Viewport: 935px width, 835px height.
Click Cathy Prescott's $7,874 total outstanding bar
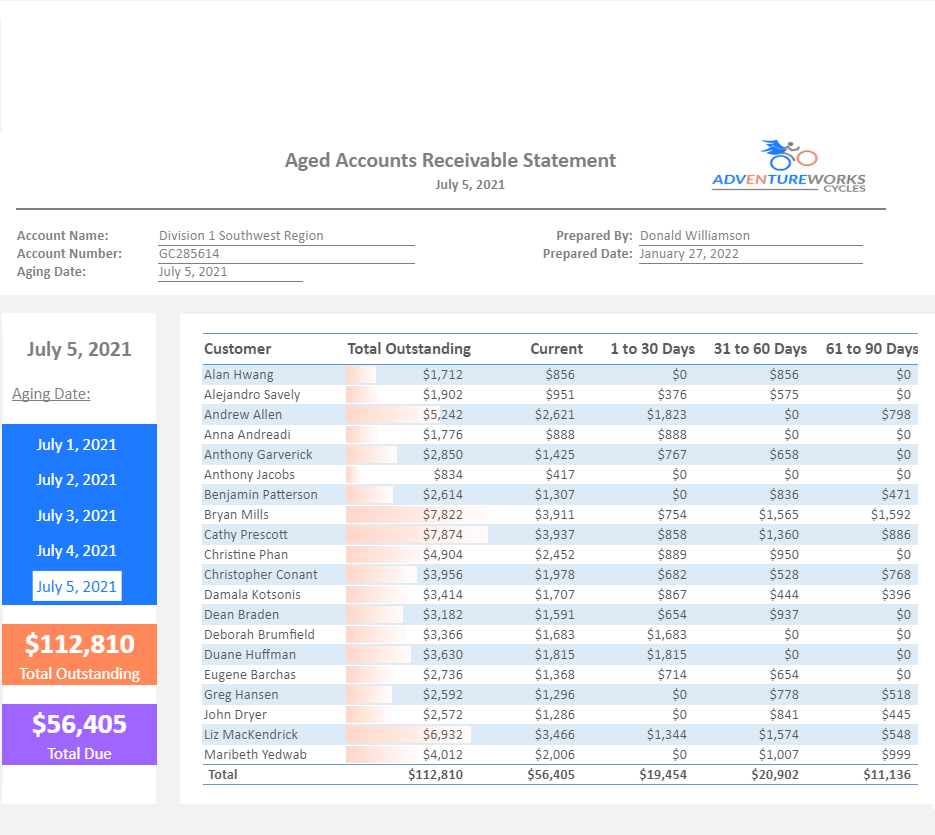(x=417, y=534)
